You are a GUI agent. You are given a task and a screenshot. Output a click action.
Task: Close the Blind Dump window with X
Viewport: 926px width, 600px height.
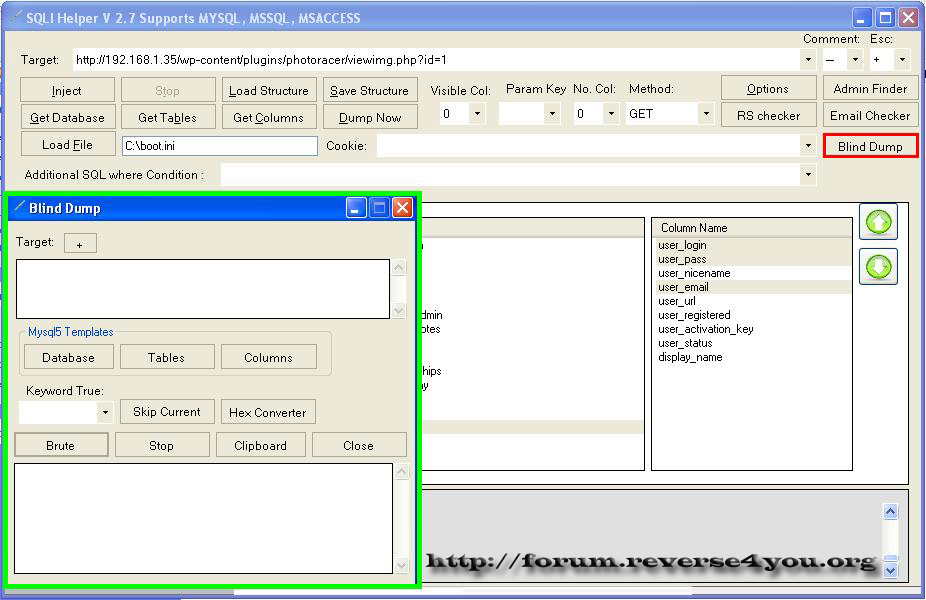402,208
